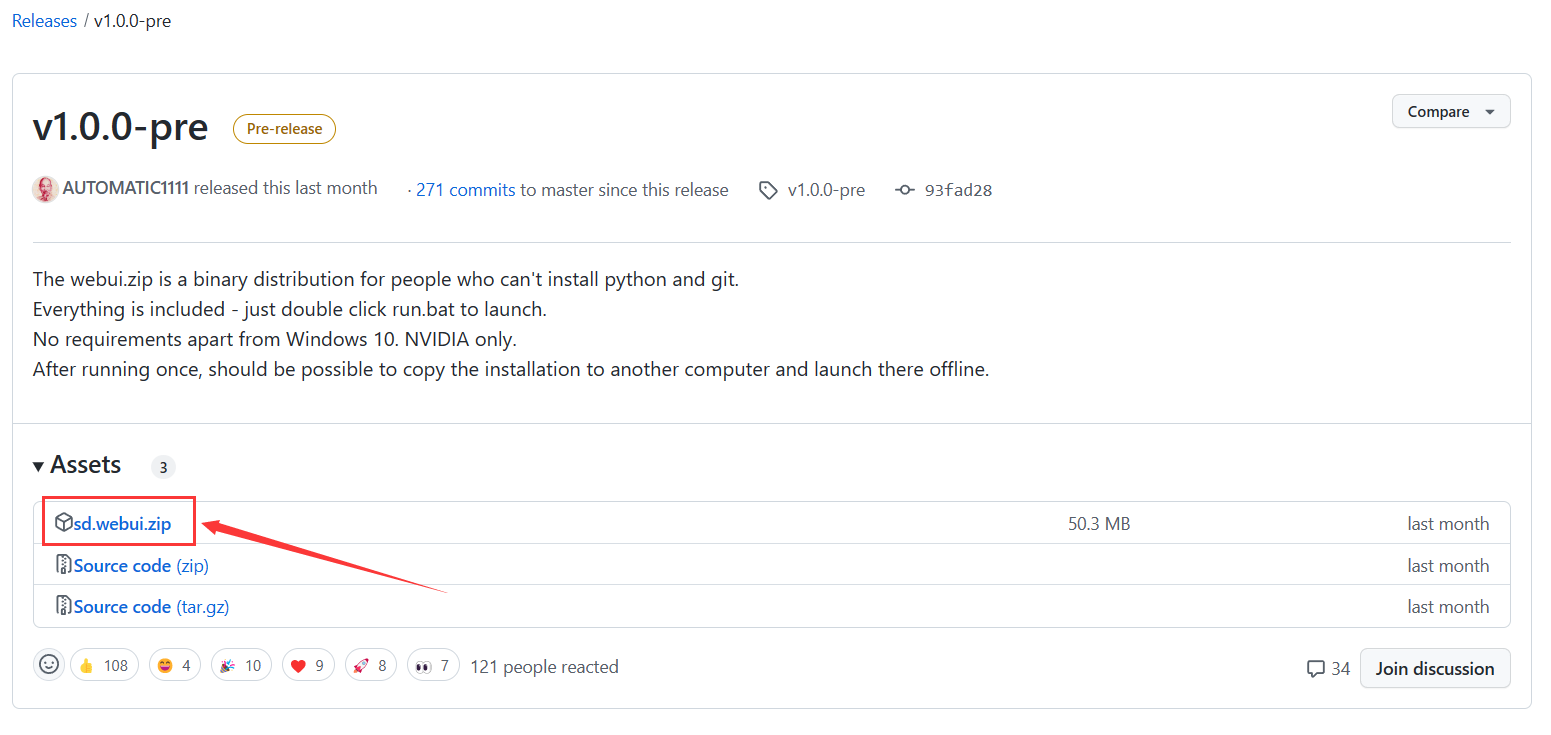
Task: Click the '121 people reacted' text
Action: tap(545, 666)
